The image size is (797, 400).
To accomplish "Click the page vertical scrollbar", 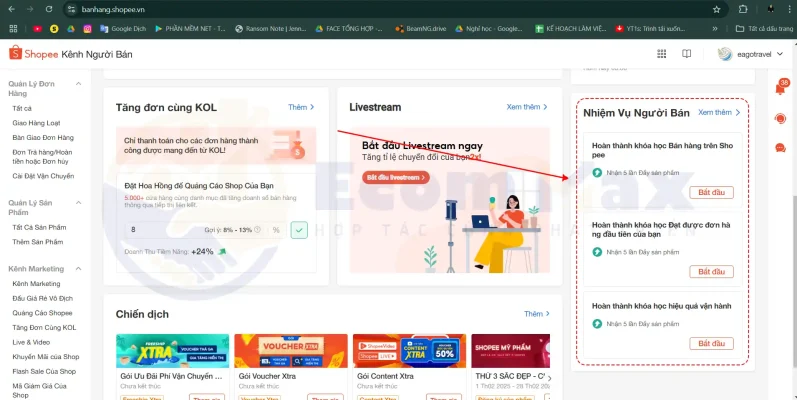I will (793, 282).
